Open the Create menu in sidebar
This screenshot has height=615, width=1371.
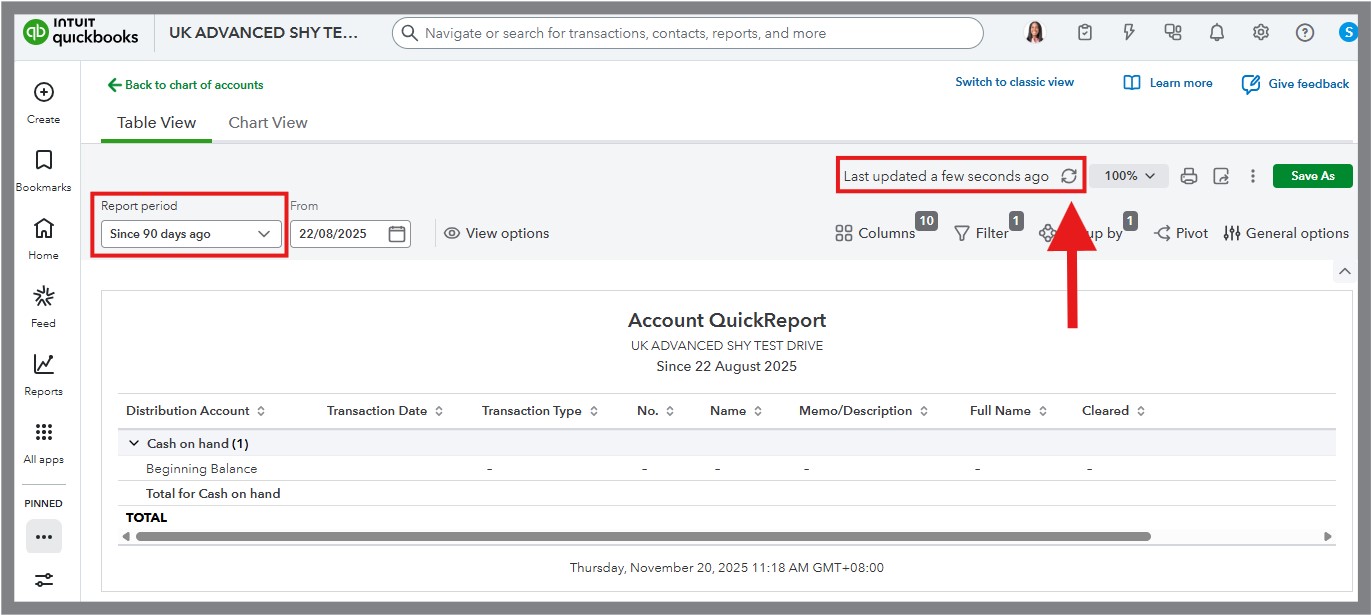(x=43, y=103)
